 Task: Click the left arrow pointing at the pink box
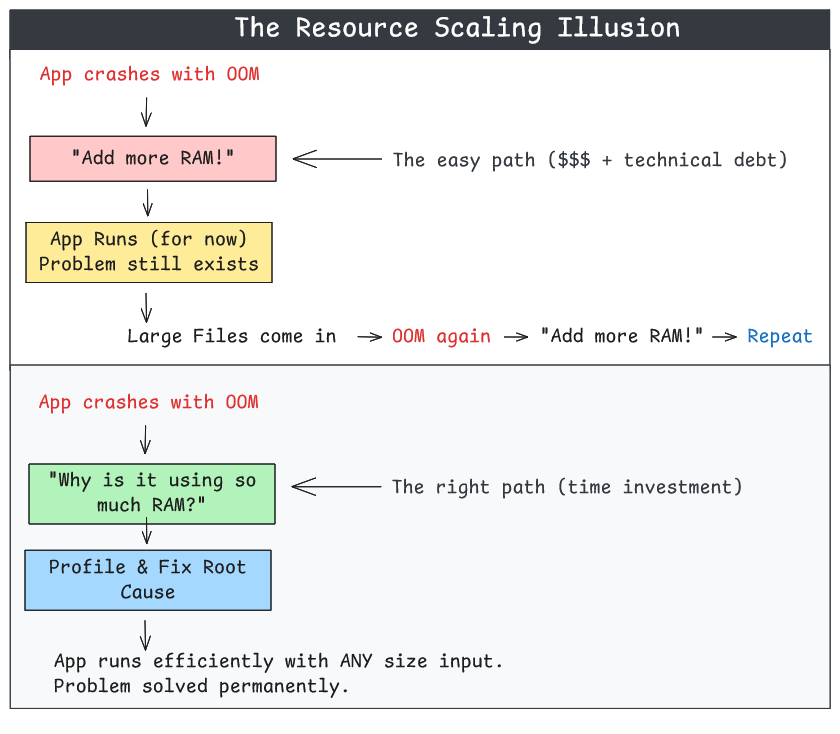point(336,159)
